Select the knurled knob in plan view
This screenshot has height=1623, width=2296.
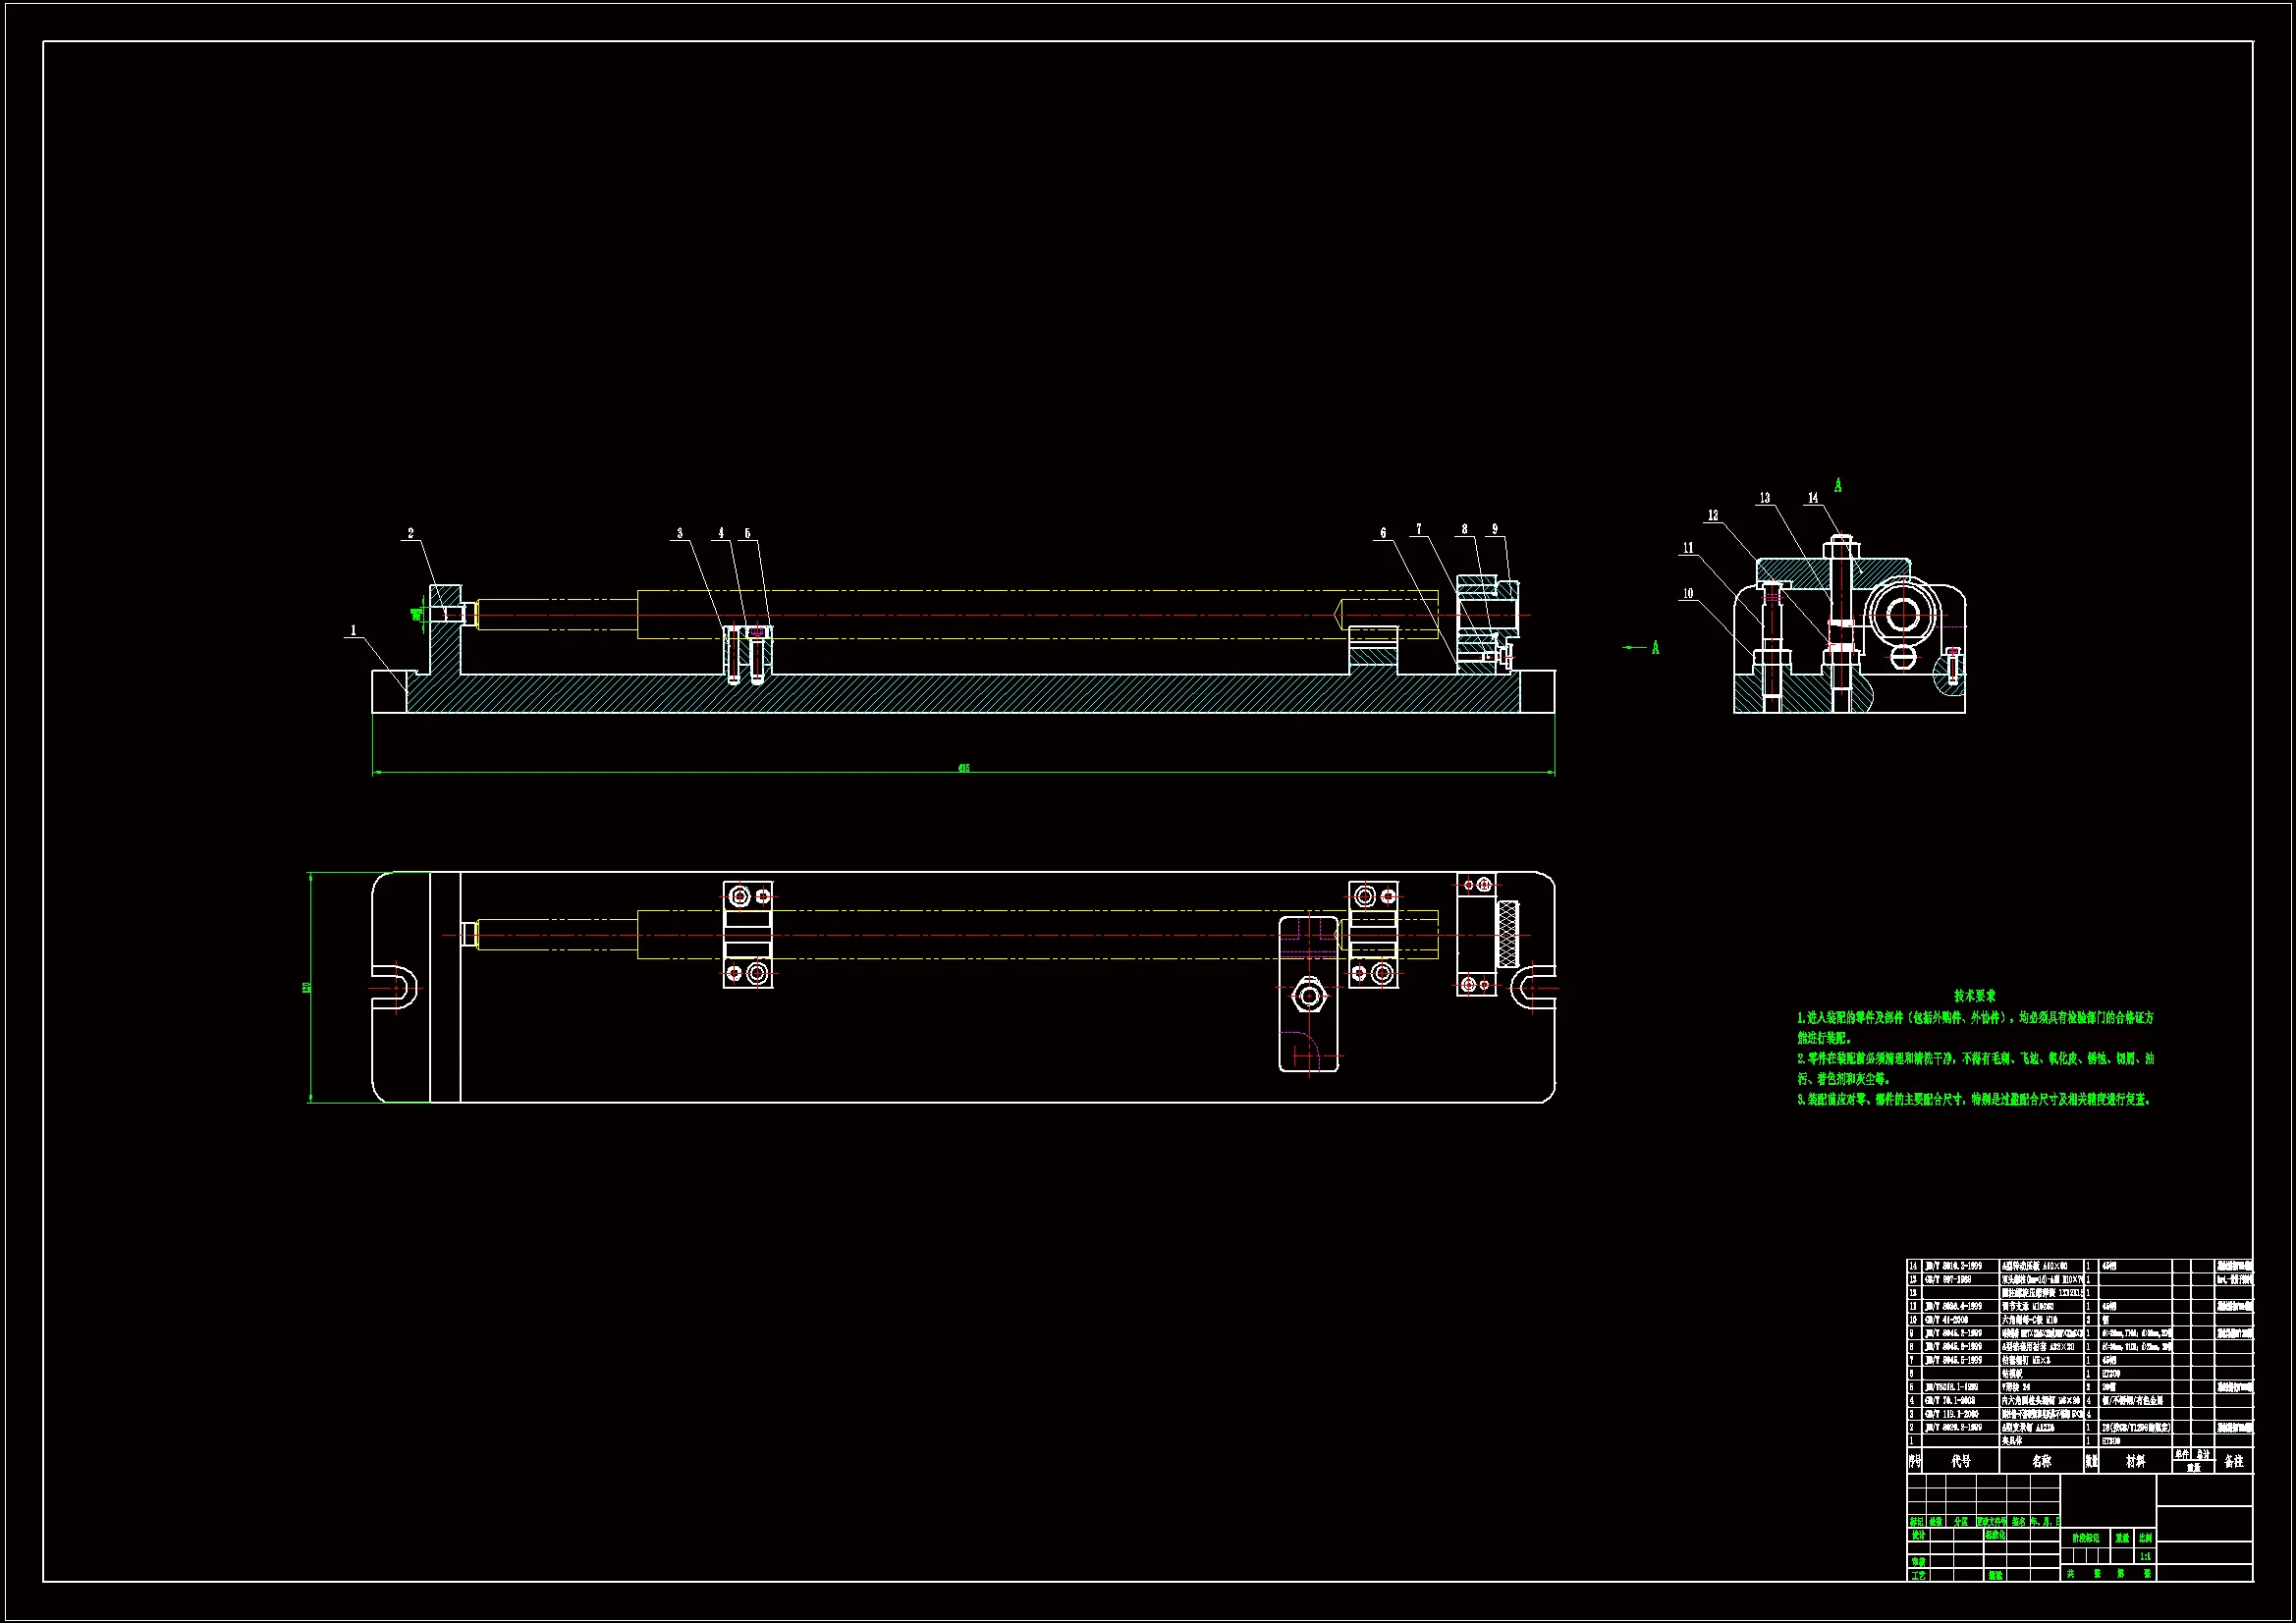point(1507,933)
